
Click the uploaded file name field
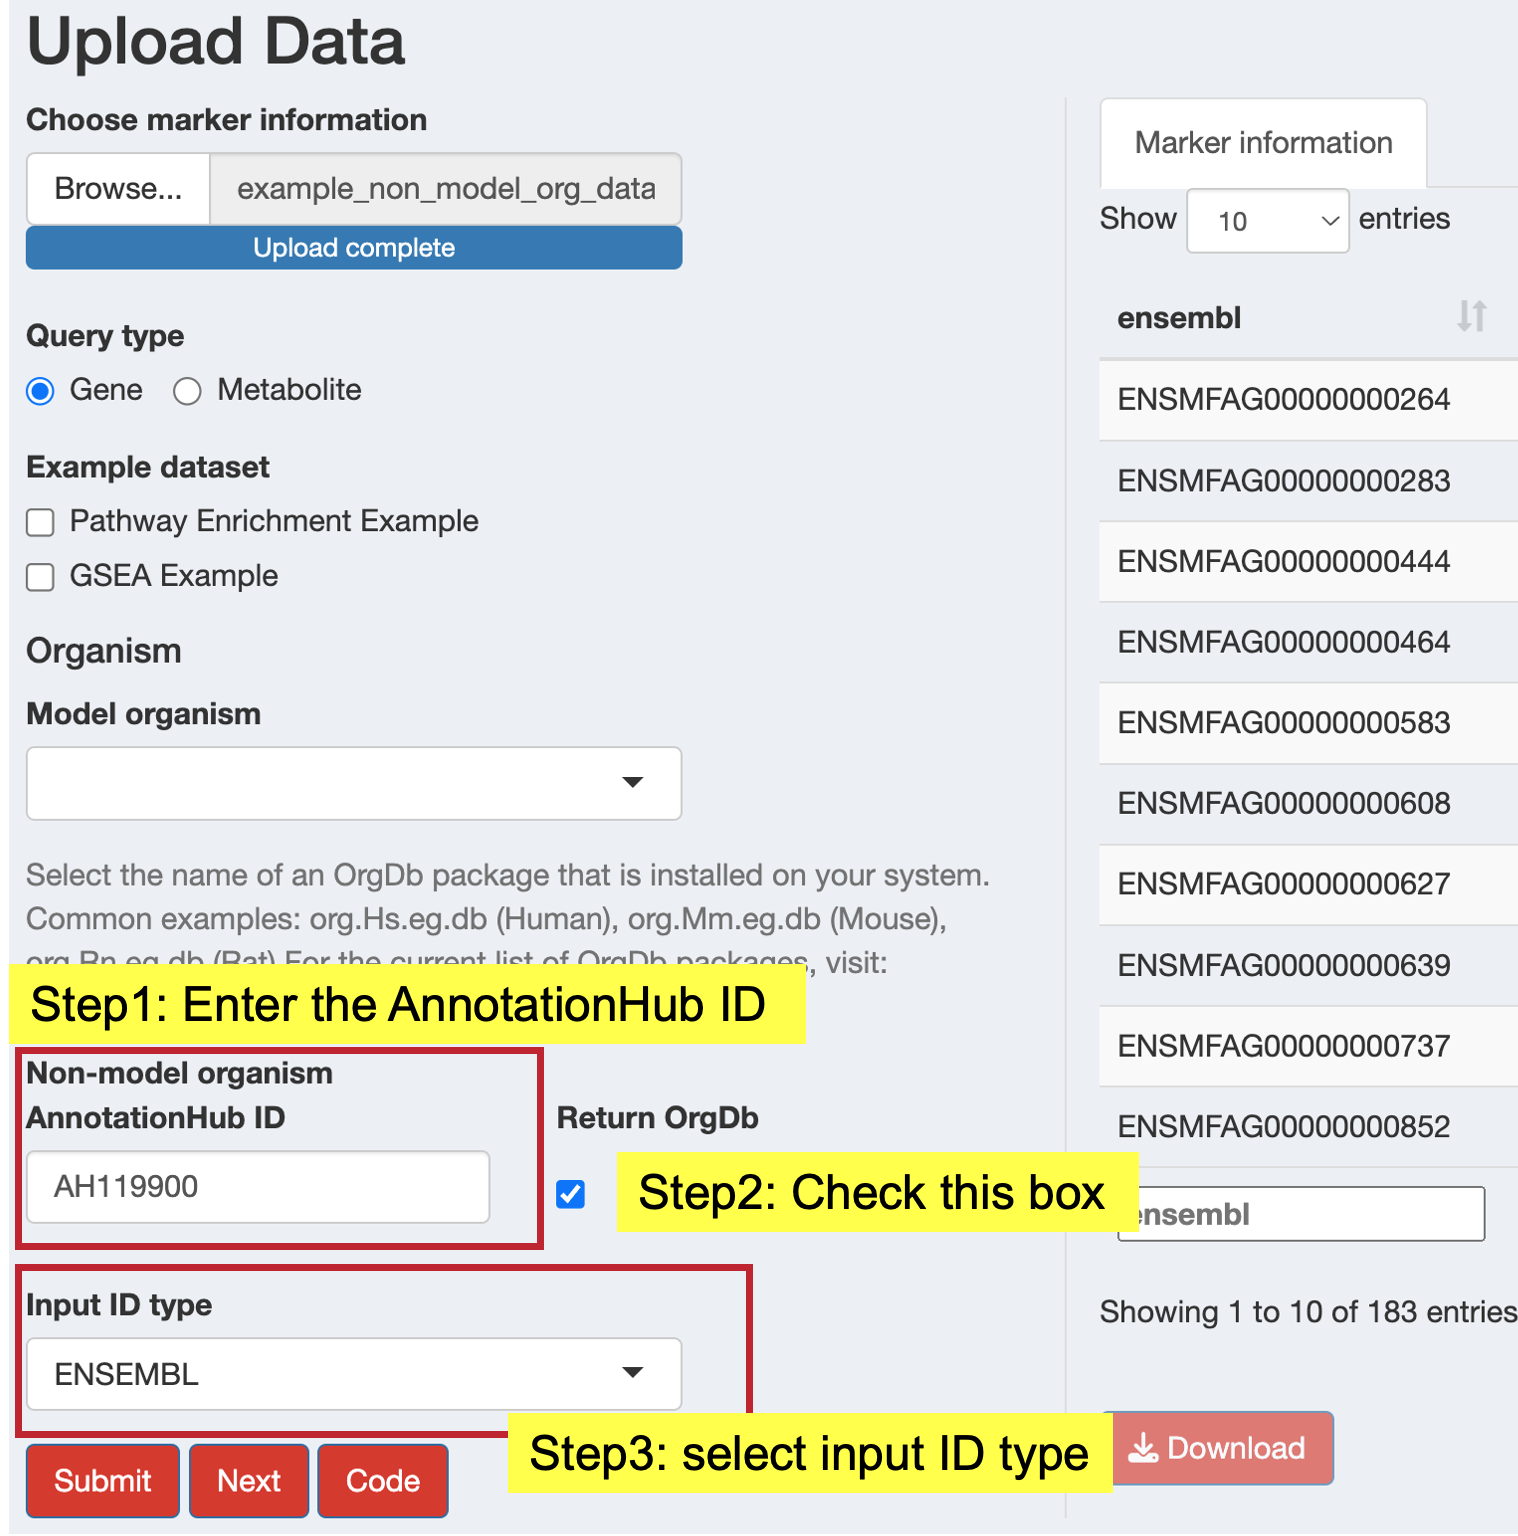tap(446, 188)
